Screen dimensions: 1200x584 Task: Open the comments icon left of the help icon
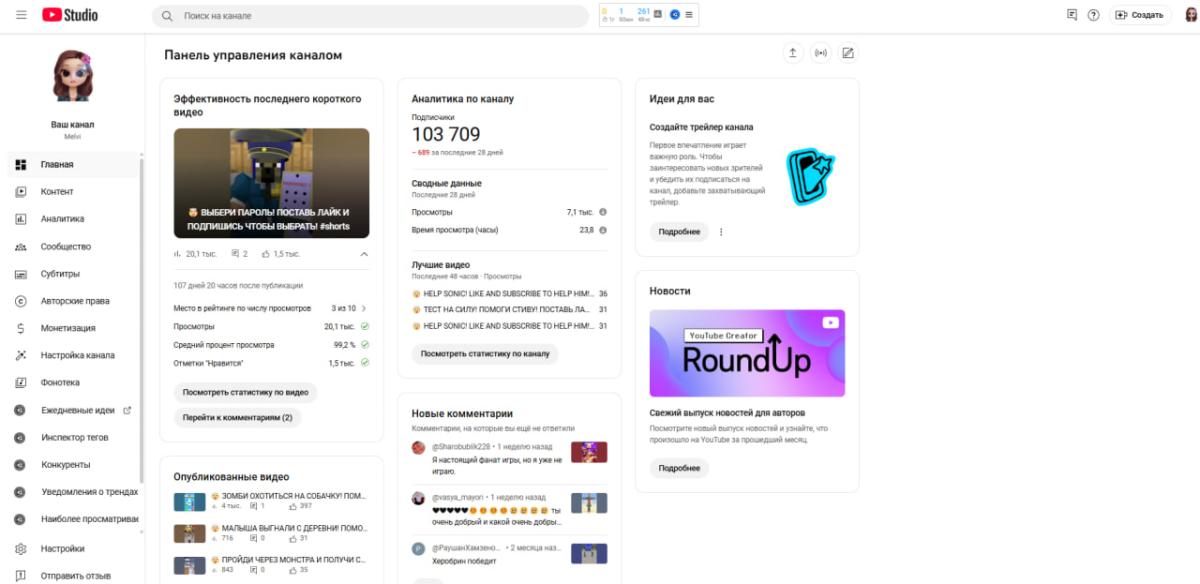pos(1072,15)
